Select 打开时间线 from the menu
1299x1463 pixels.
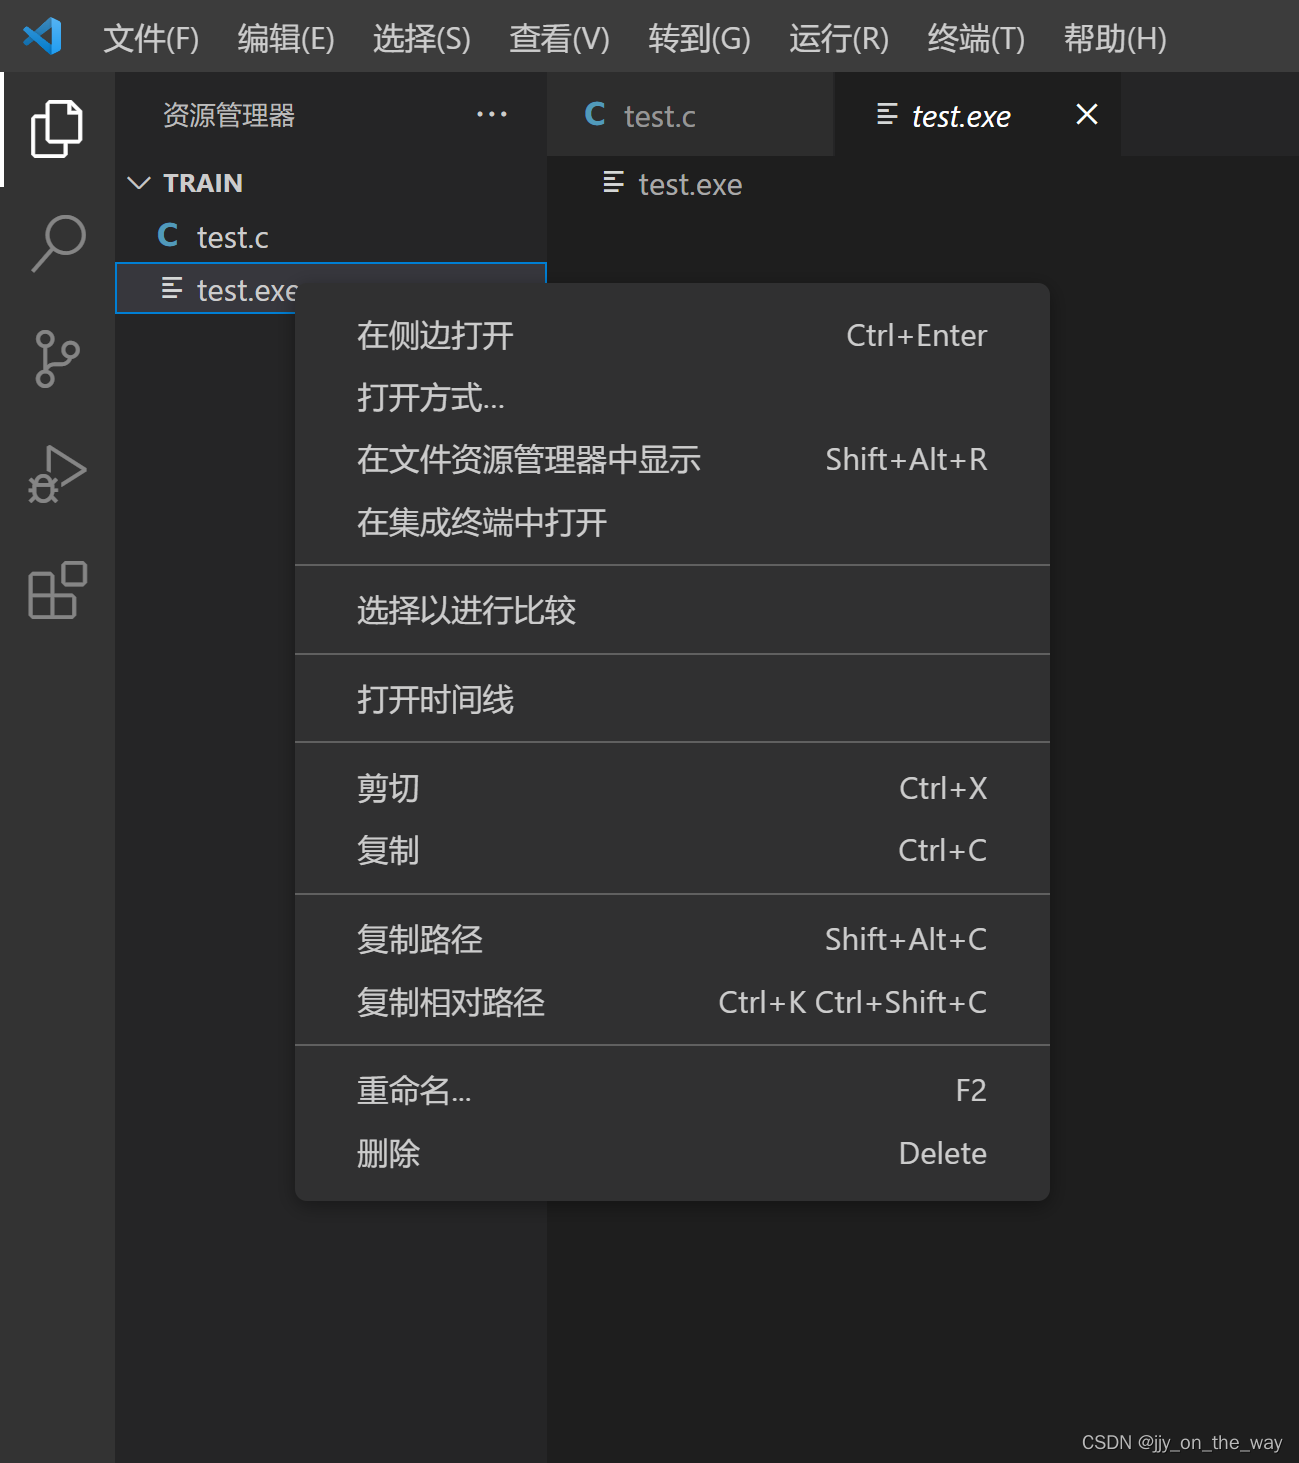tap(435, 699)
